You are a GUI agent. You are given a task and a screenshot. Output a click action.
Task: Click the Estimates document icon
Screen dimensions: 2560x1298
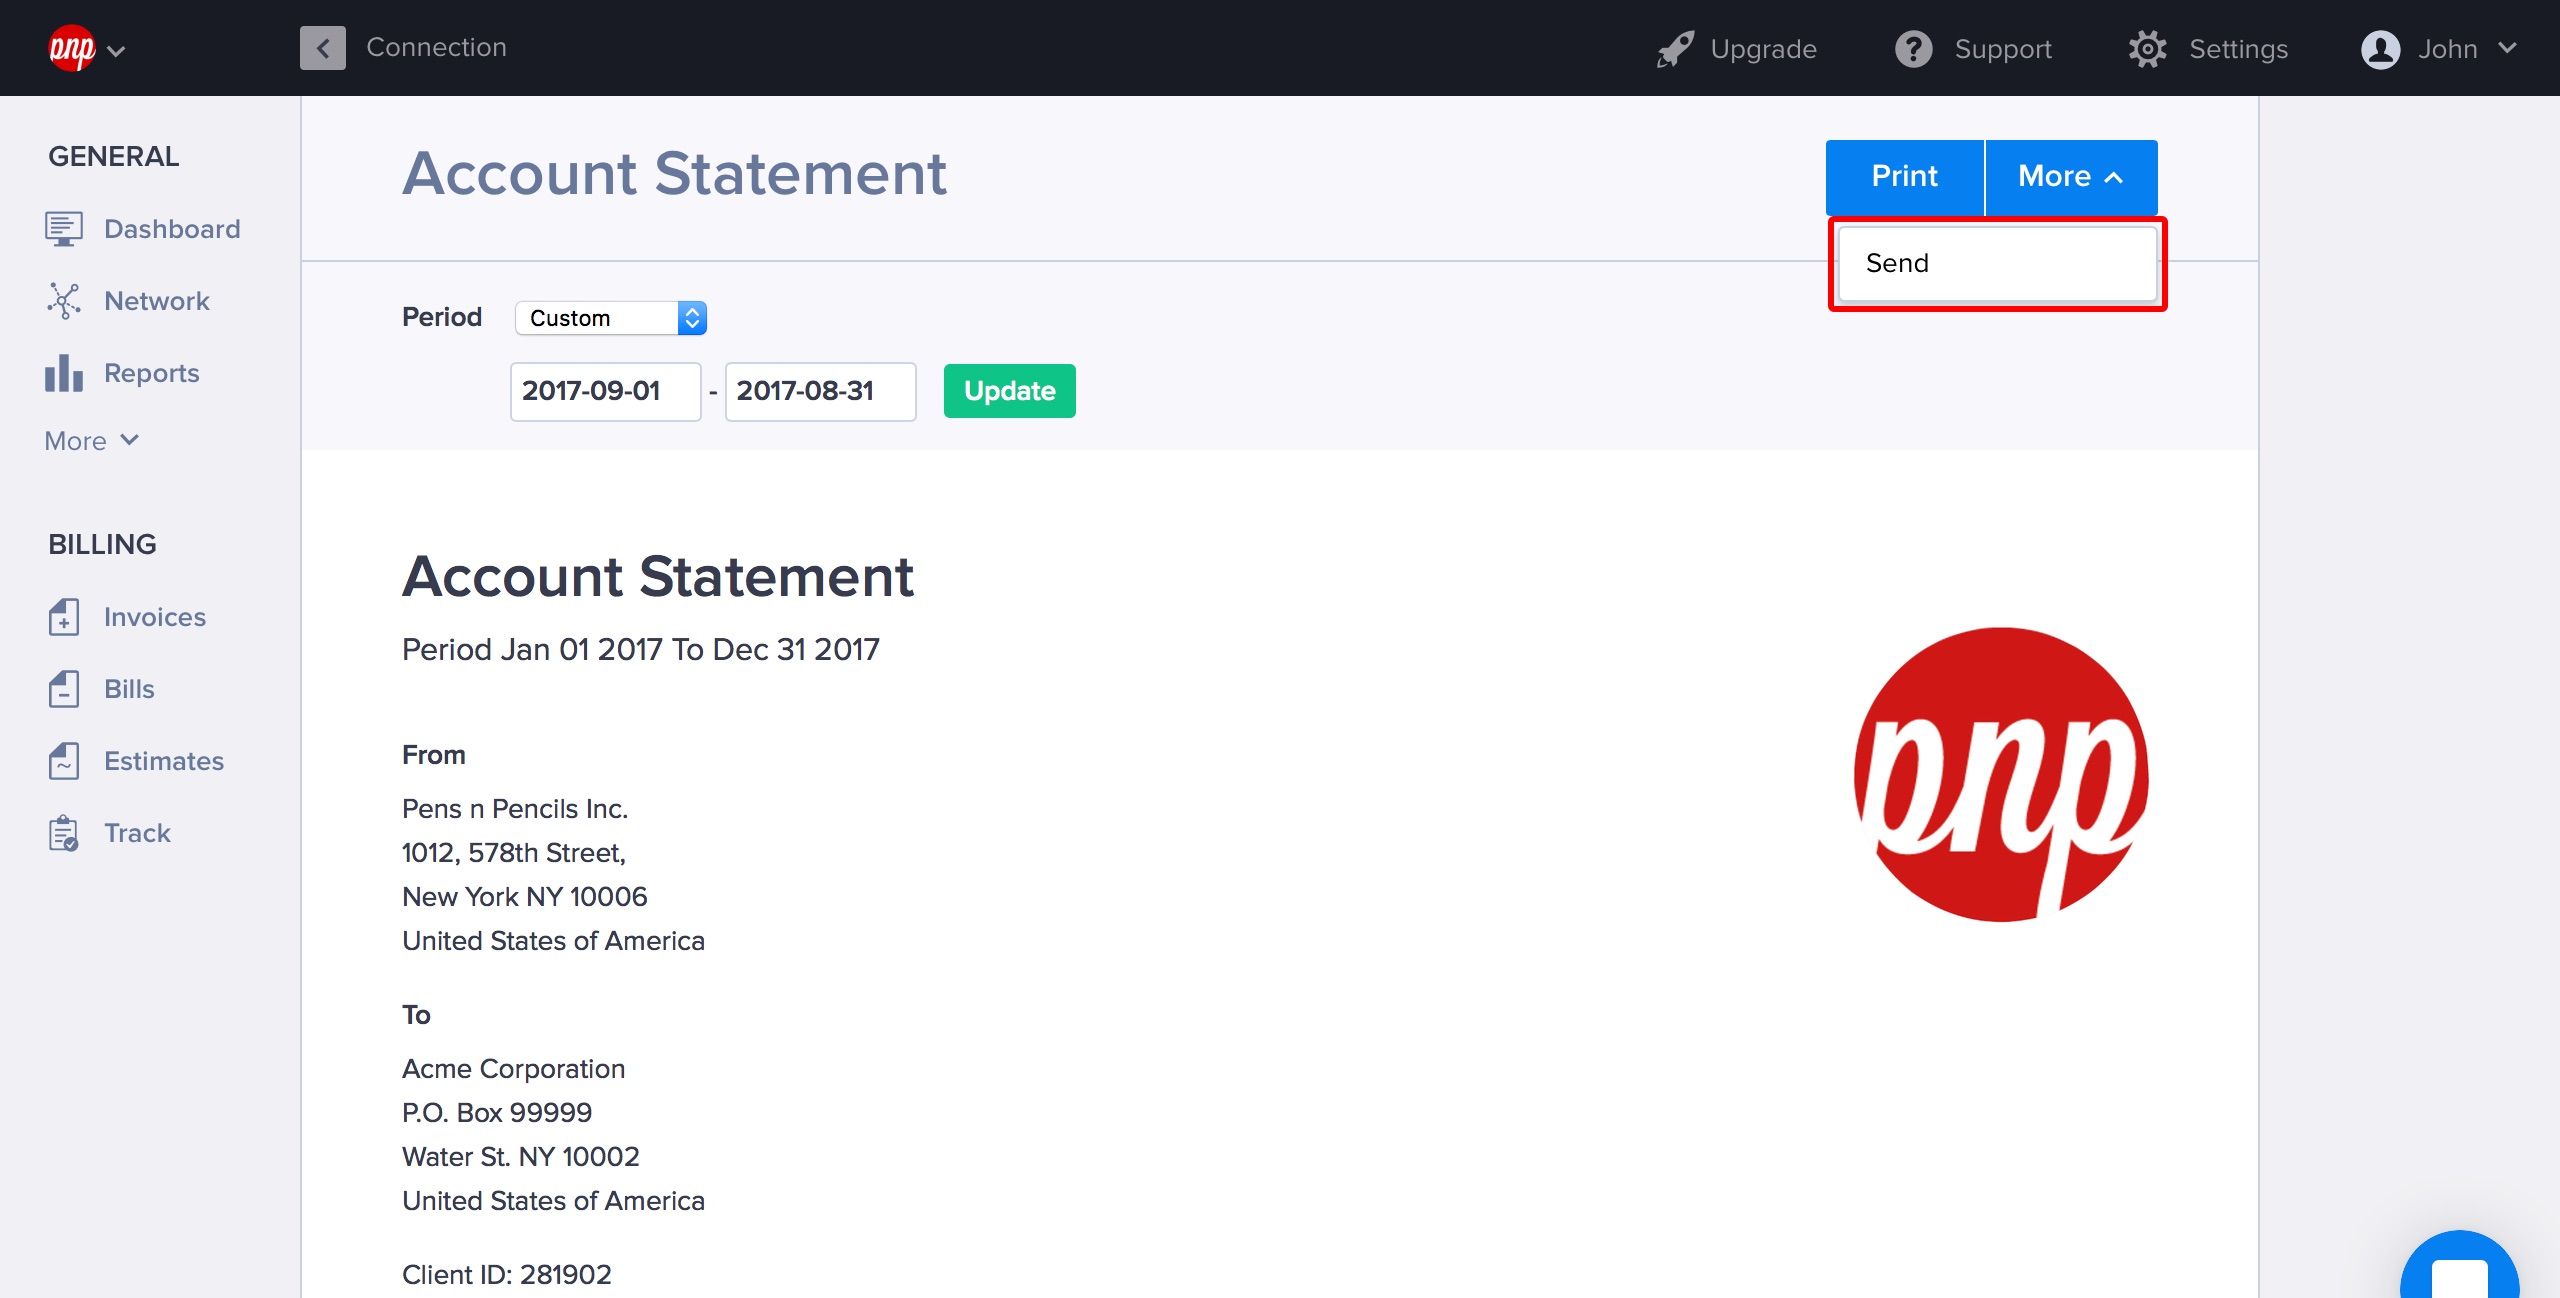pos(63,761)
